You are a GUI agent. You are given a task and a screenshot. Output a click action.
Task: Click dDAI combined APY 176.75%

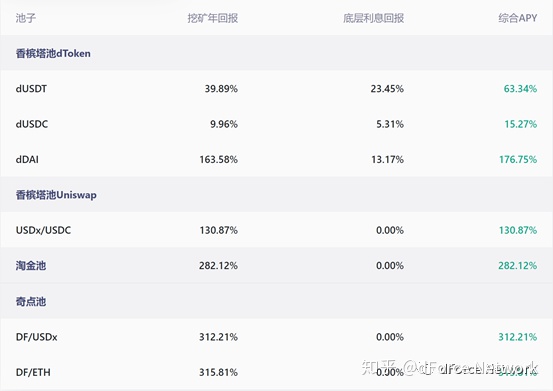[x=518, y=159]
